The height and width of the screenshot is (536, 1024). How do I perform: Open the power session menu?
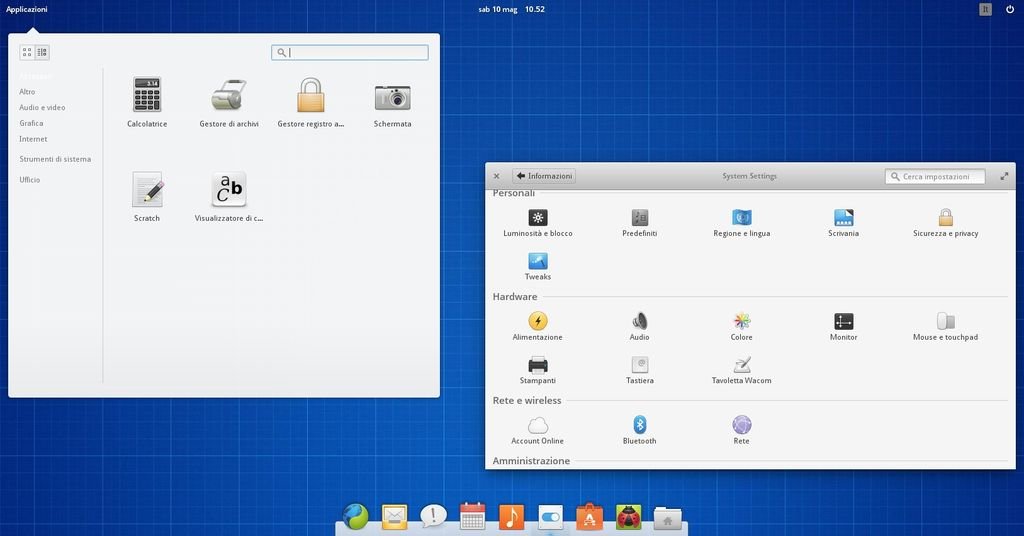tap(1009, 9)
